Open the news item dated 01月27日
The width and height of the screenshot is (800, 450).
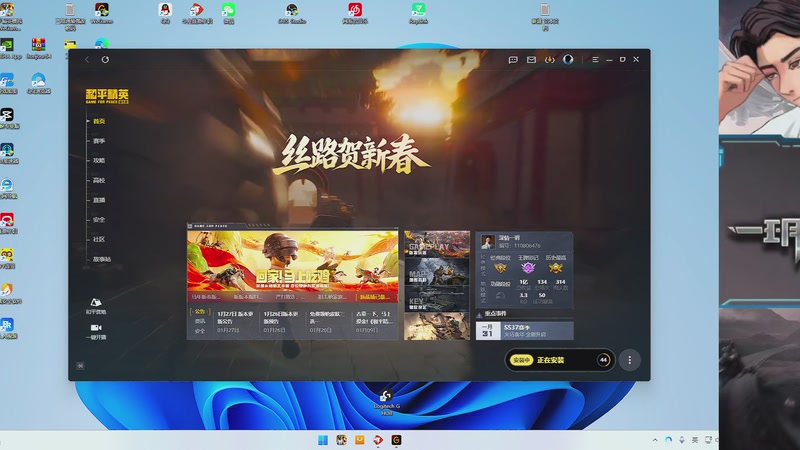[235, 321]
